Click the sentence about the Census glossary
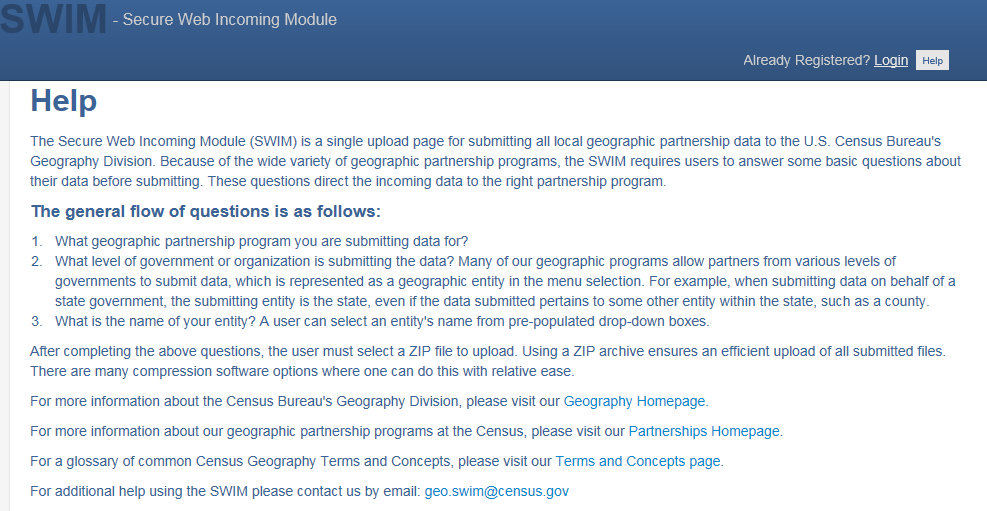The height and width of the screenshot is (511, 987). coord(290,461)
